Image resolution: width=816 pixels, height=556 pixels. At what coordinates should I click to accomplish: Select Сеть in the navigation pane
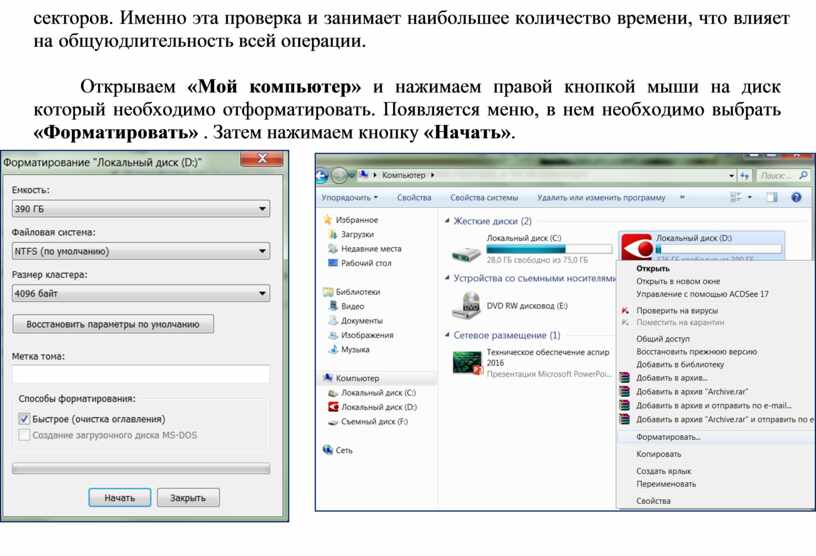343,450
